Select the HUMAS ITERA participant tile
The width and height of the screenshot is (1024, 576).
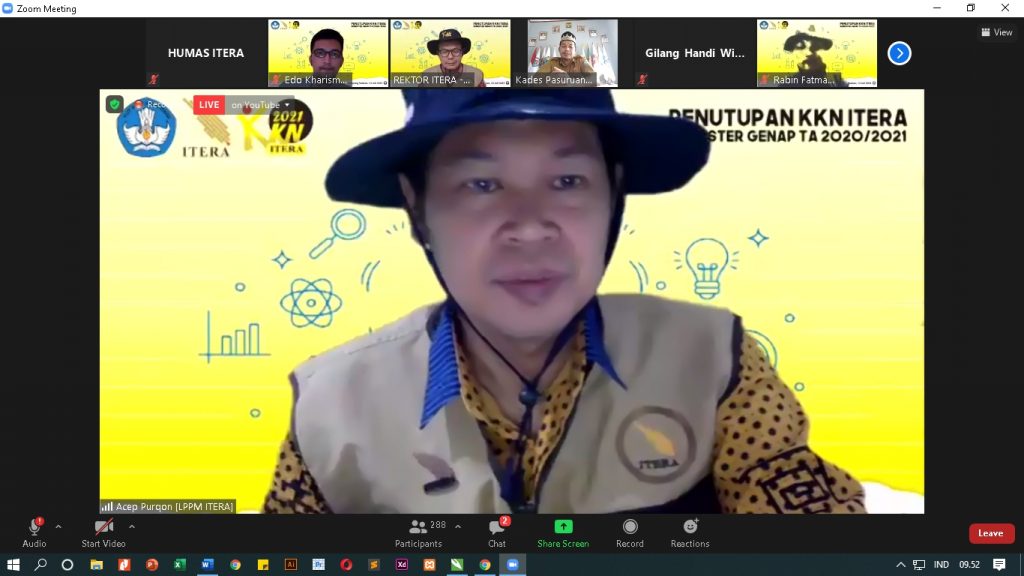(x=206, y=53)
